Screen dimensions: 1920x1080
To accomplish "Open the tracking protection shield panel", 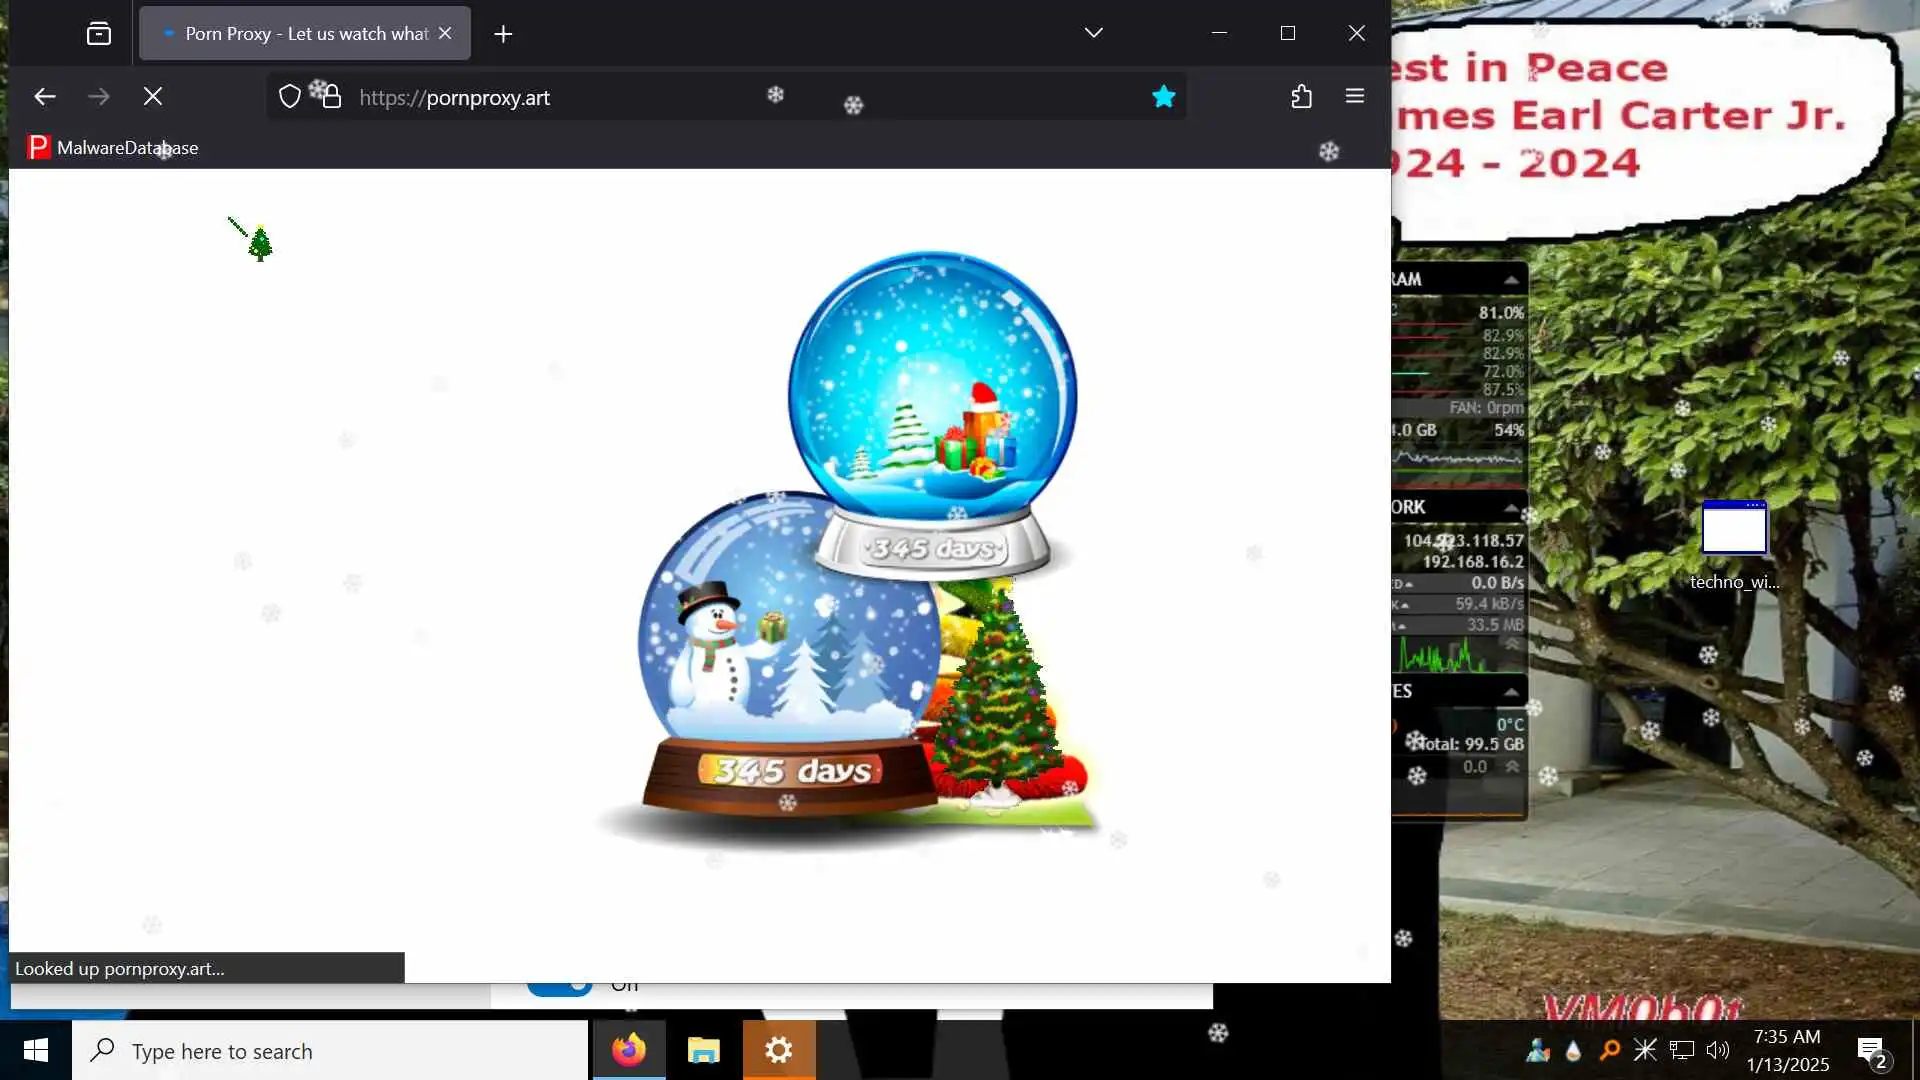I will coord(289,97).
